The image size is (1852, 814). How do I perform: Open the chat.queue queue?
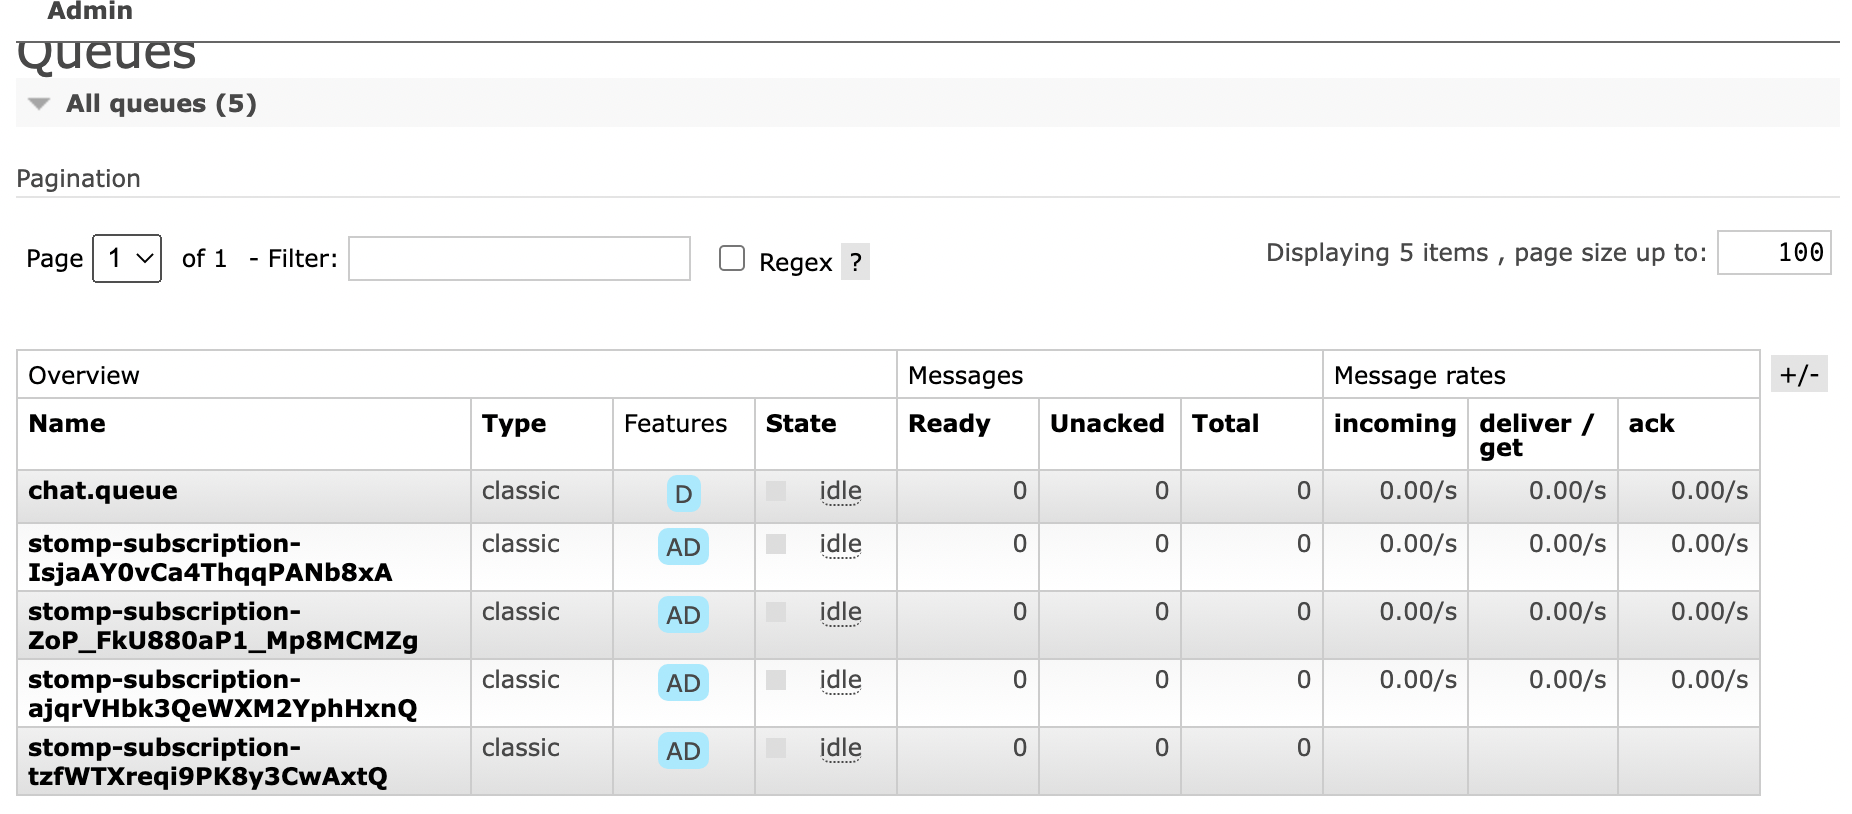[103, 491]
